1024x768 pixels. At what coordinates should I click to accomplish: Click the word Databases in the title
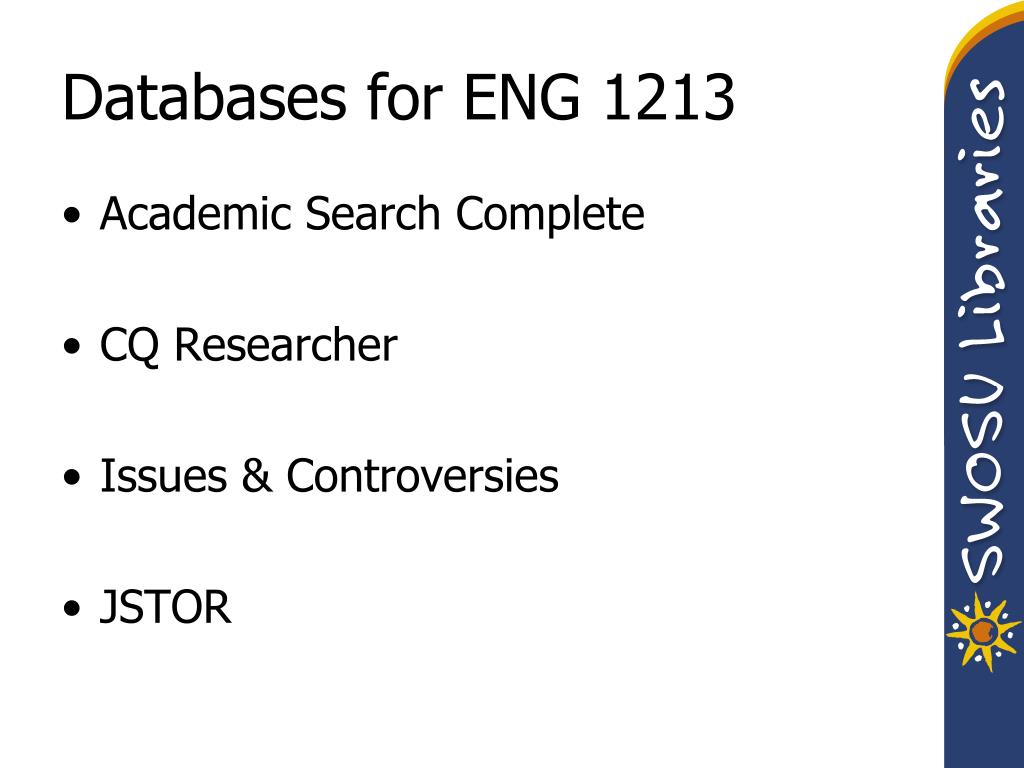tap(204, 98)
